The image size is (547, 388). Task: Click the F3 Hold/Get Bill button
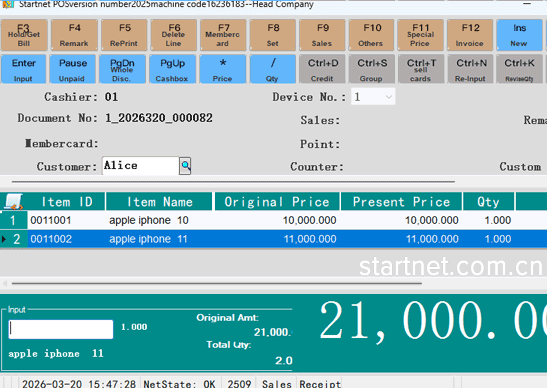pos(24,35)
